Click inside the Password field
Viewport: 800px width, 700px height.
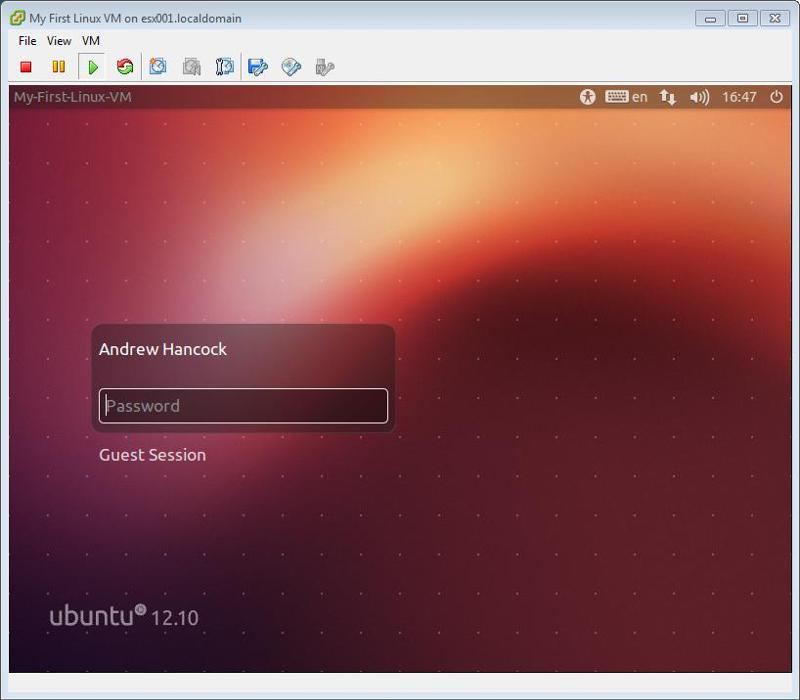[x=243, y=406]
